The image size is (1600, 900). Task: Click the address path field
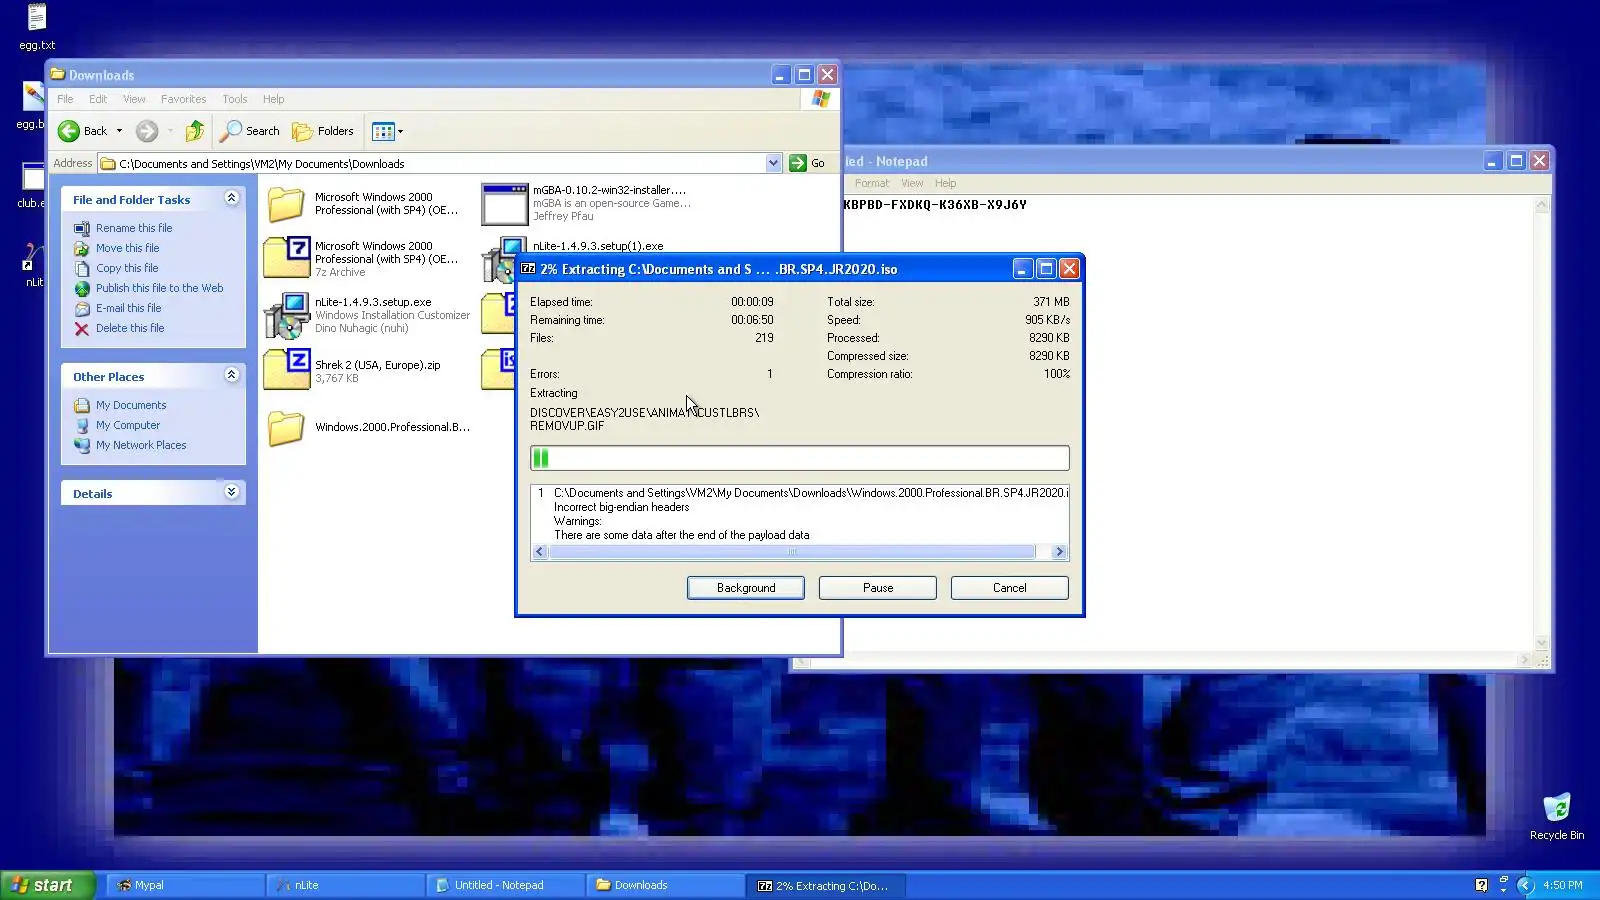pos(432,163)
